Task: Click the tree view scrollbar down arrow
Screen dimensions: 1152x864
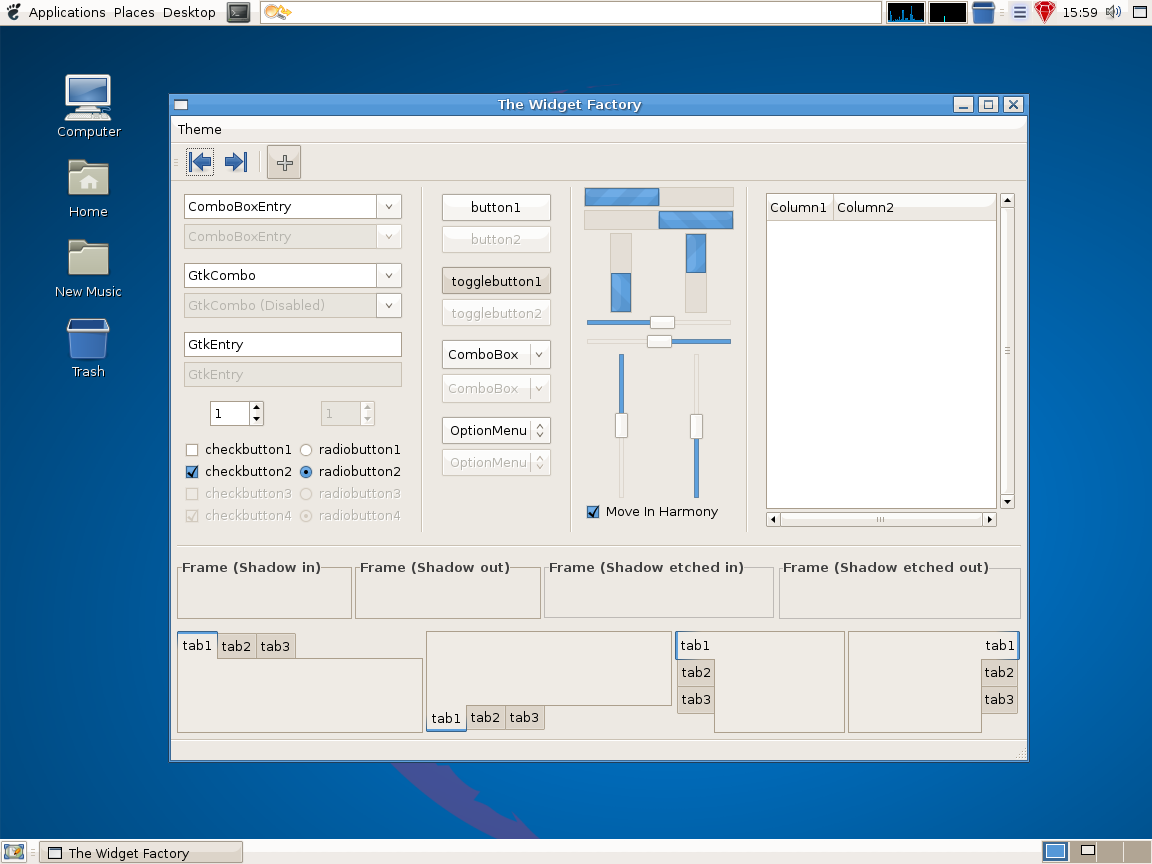Action: pos(1007,502)
